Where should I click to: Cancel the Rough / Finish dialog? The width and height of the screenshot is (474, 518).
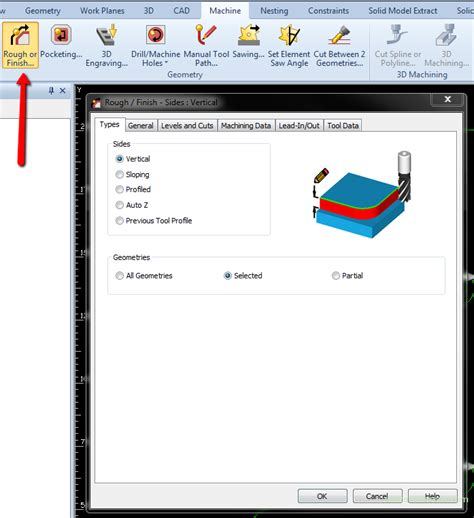[377, 496]
